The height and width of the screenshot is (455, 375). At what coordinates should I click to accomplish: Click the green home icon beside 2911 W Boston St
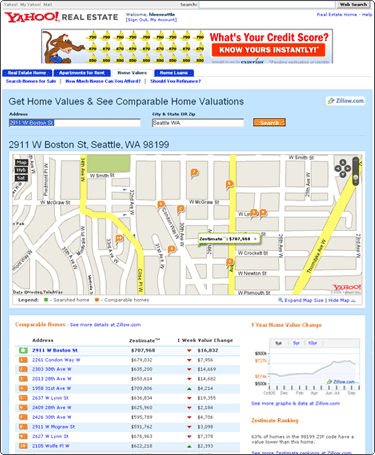23,350
